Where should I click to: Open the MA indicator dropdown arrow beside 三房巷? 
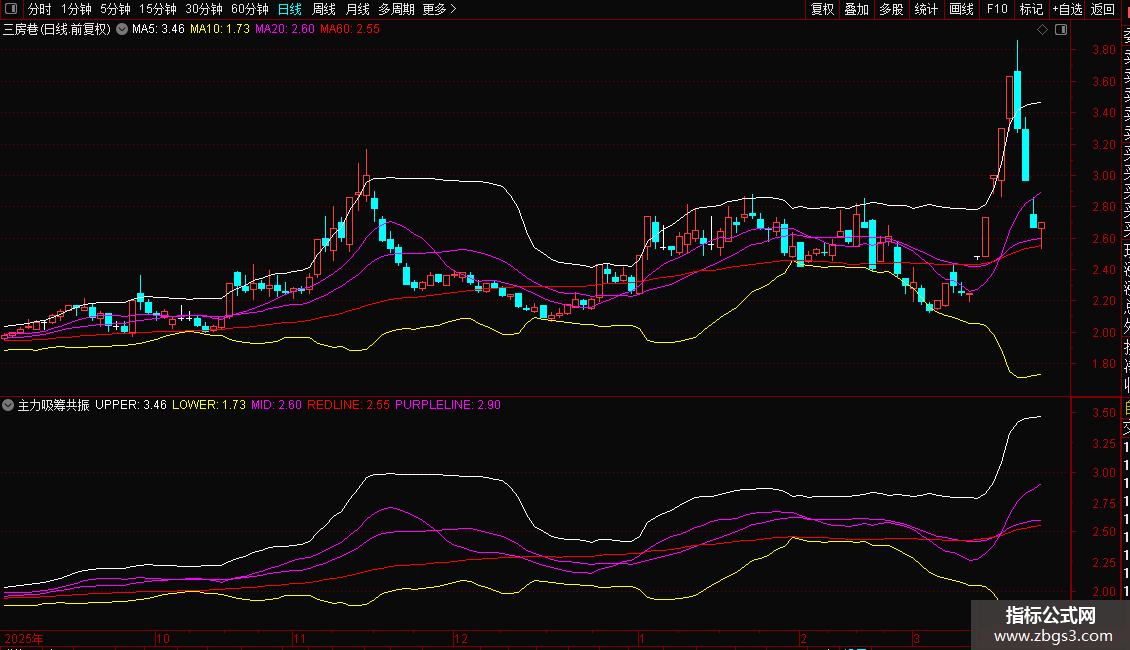[x=122, y=30]
